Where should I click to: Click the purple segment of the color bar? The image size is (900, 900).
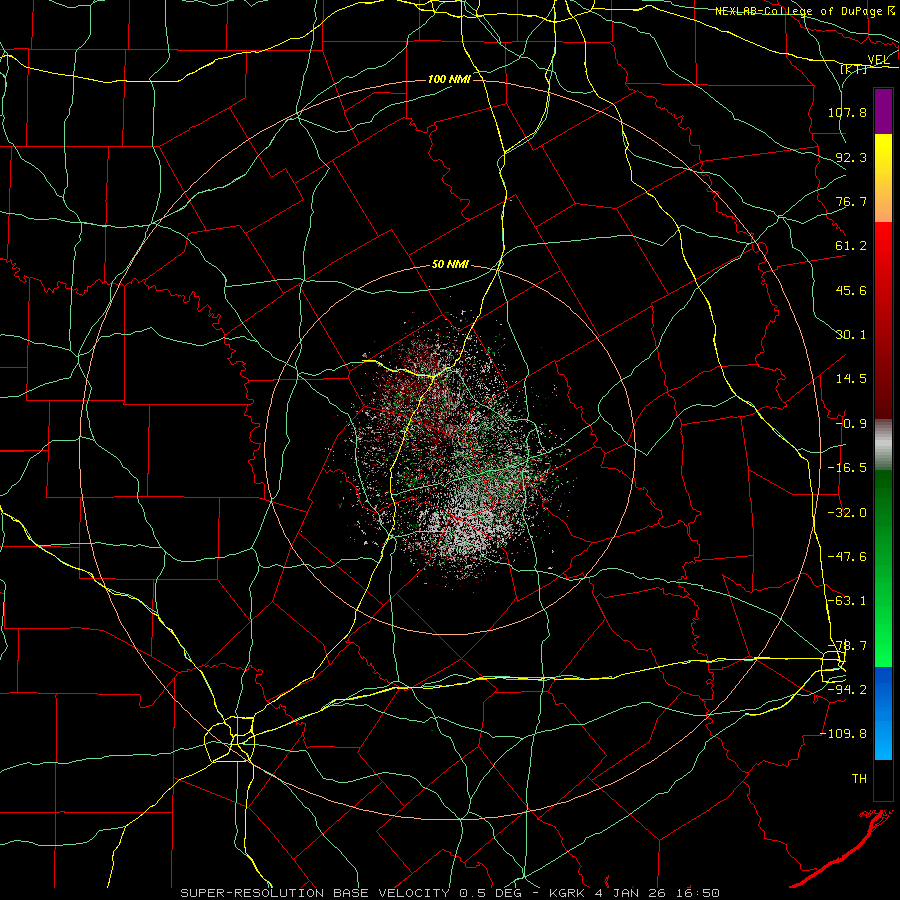(883, 111)
